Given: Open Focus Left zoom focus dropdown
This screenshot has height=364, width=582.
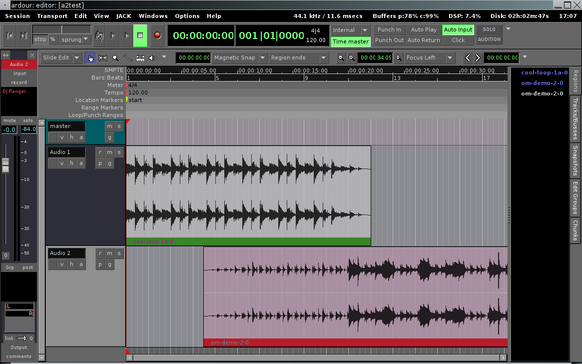Looking at the screenshot, I should 429,58.
